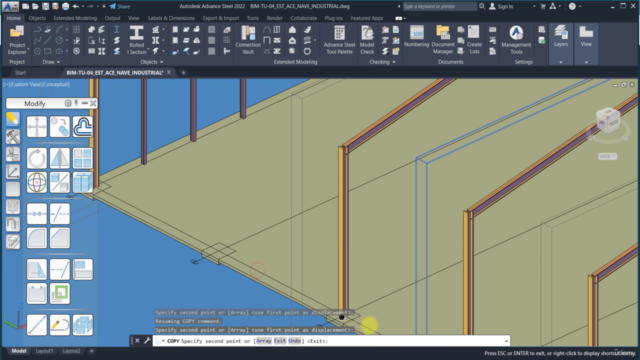Click the palette settings gear icon
Image resolution: width=640 pixels, height=360 pixels.
(68, 103)
